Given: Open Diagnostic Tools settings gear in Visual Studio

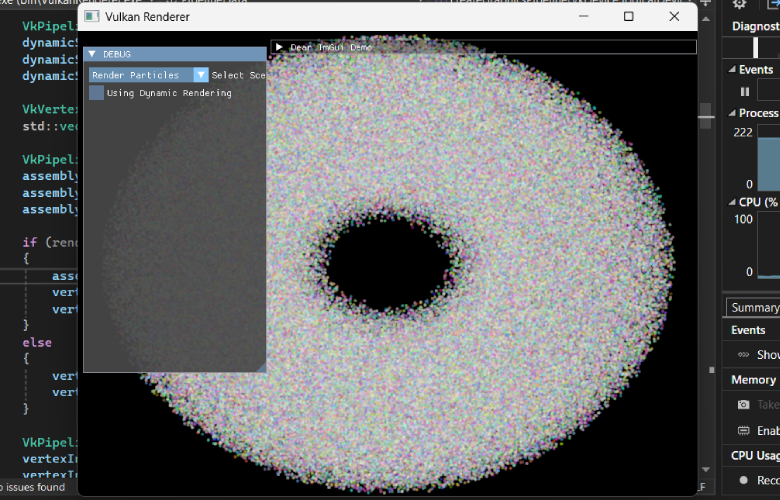Looking at the screenshot, I should pyautogui.click(x=740, y=4).
